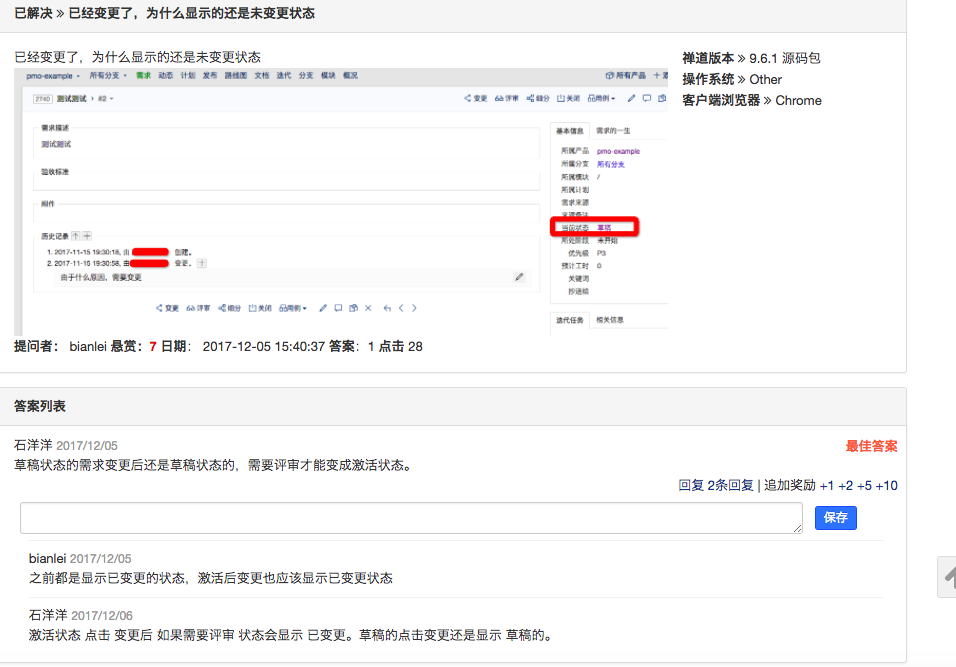This screenshot has height=667, width=956.
Task: Click the 追加奖励 label
Action: 790,485
